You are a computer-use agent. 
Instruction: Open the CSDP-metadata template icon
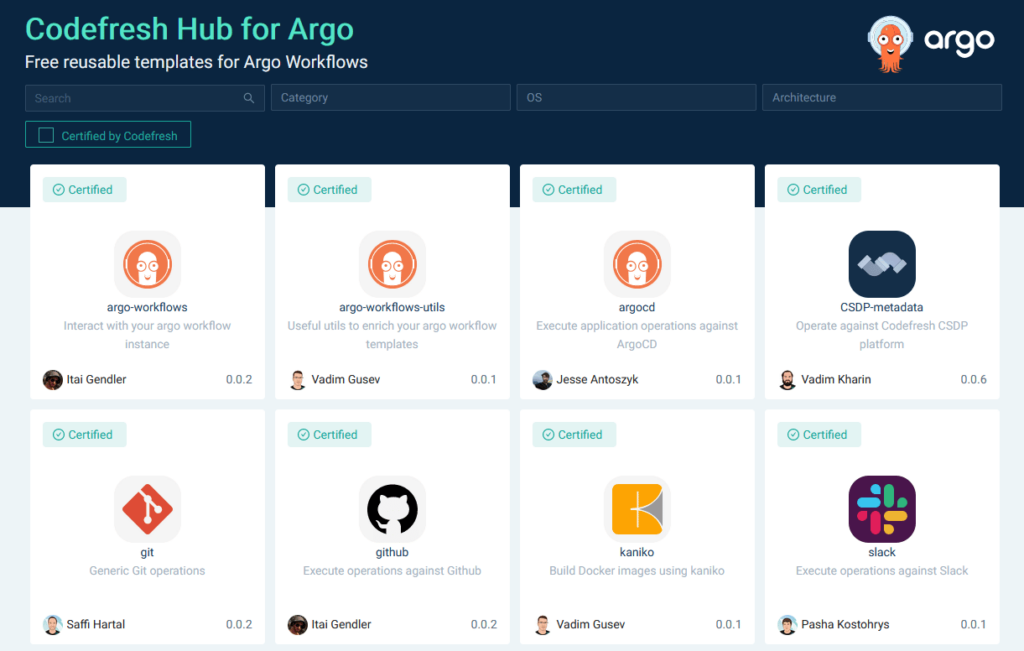881,263
